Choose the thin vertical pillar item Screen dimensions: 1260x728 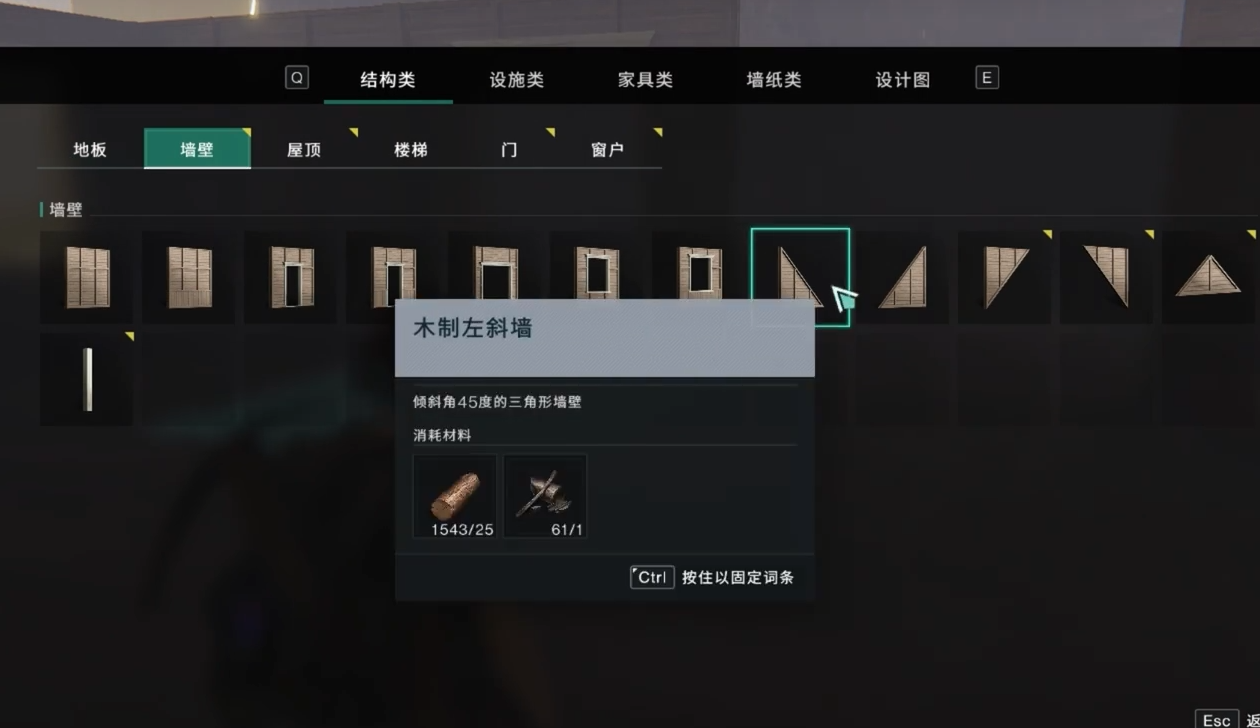point(87,379)
